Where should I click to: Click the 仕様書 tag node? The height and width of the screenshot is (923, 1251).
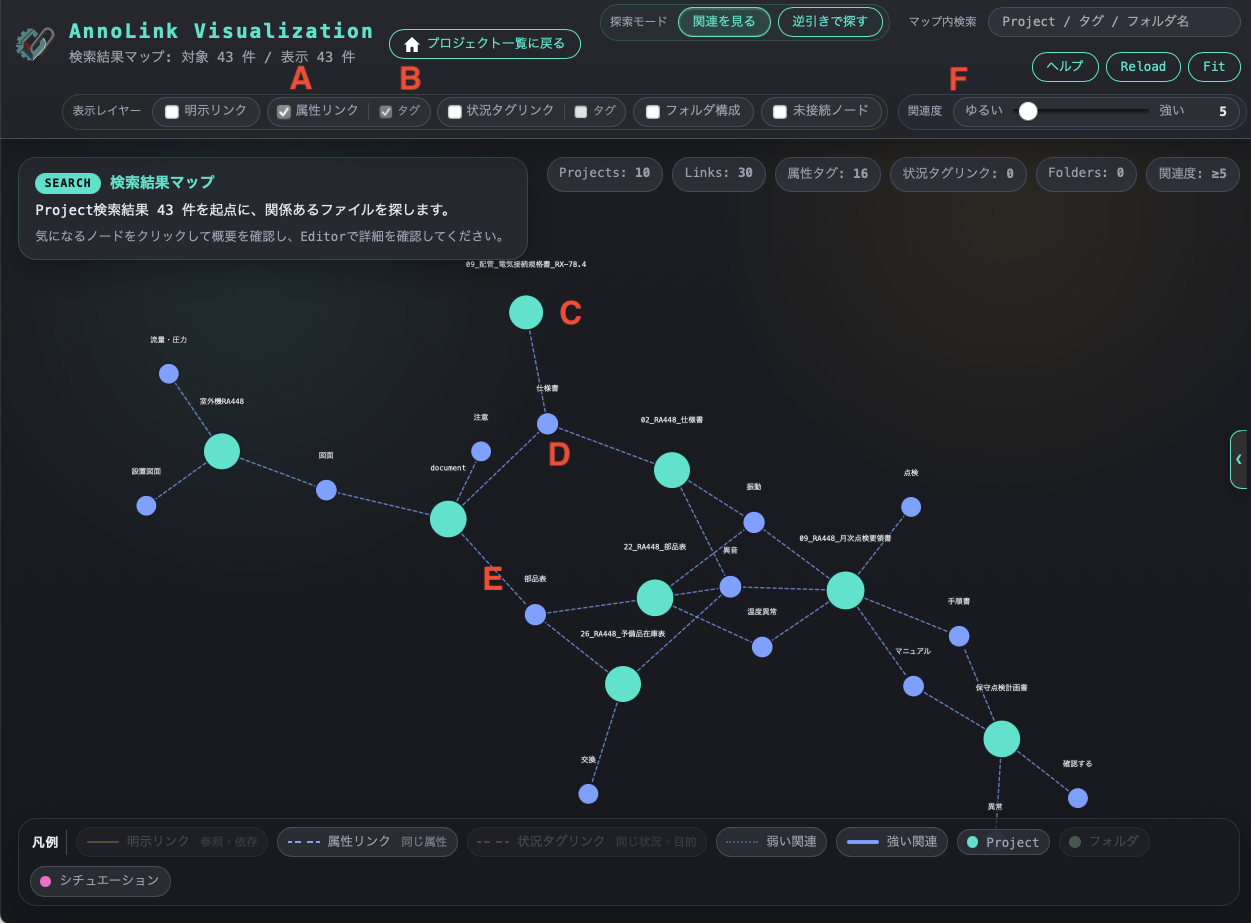547,424
